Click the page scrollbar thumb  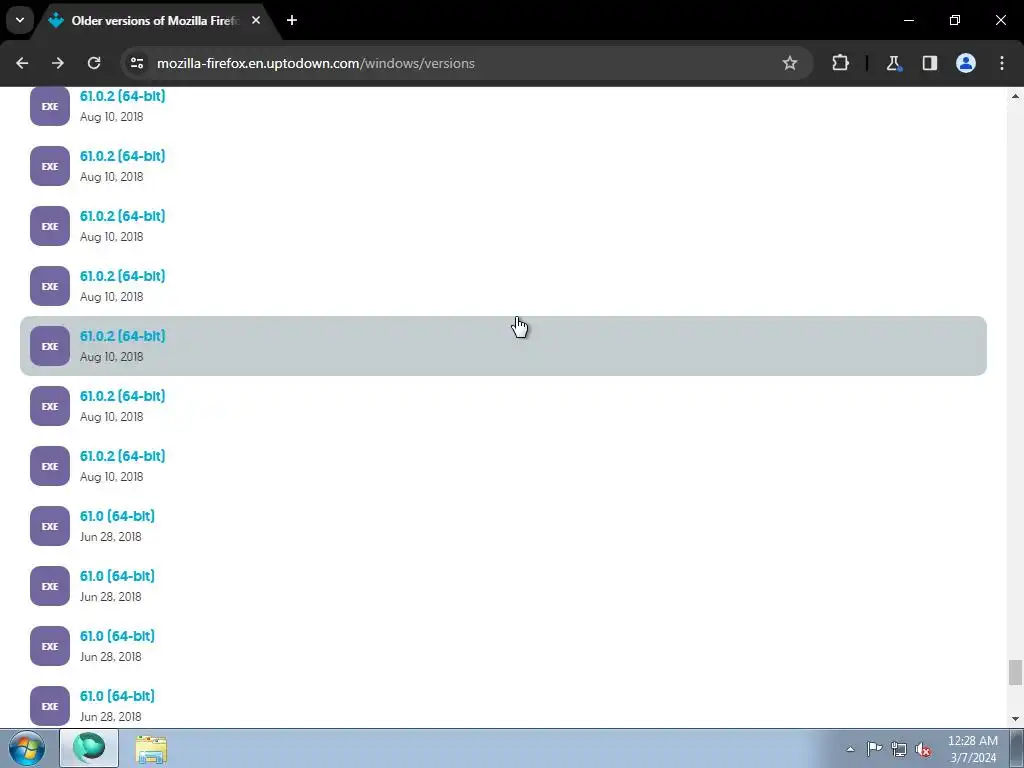coord(1015,673)
